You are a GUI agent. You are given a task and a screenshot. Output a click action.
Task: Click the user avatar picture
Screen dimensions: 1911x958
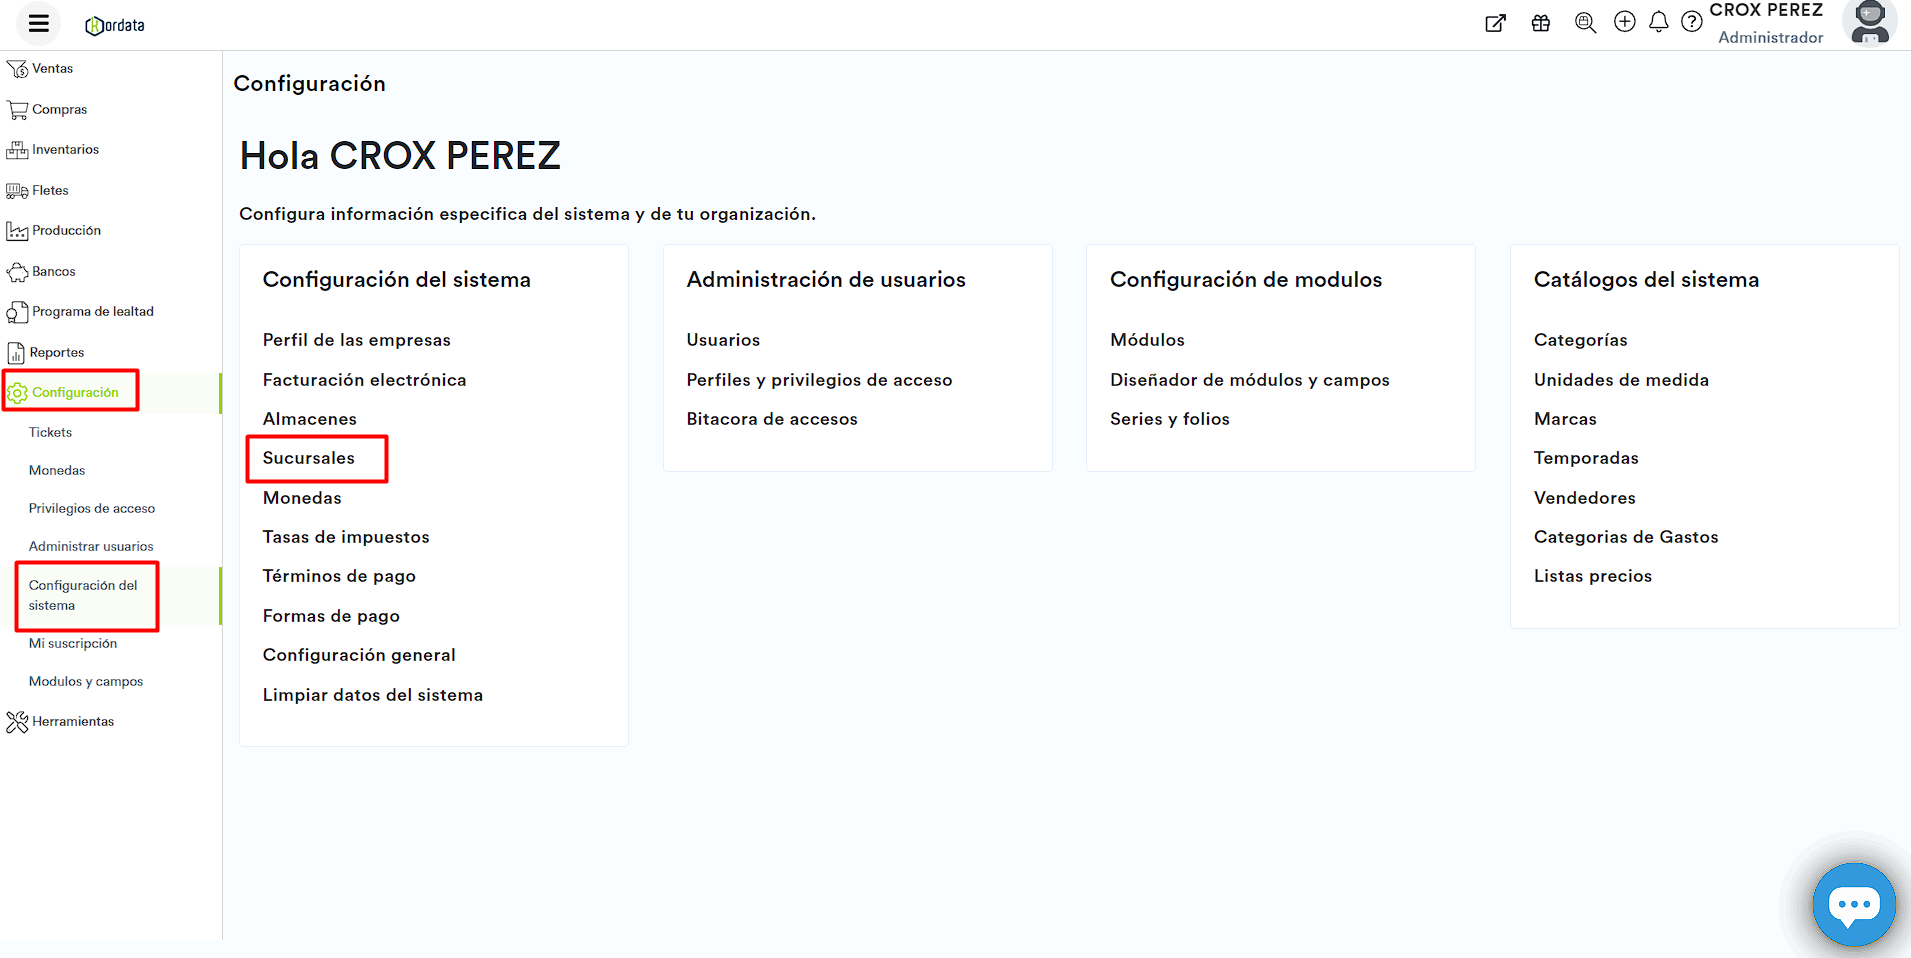(x=1869, y=23)
